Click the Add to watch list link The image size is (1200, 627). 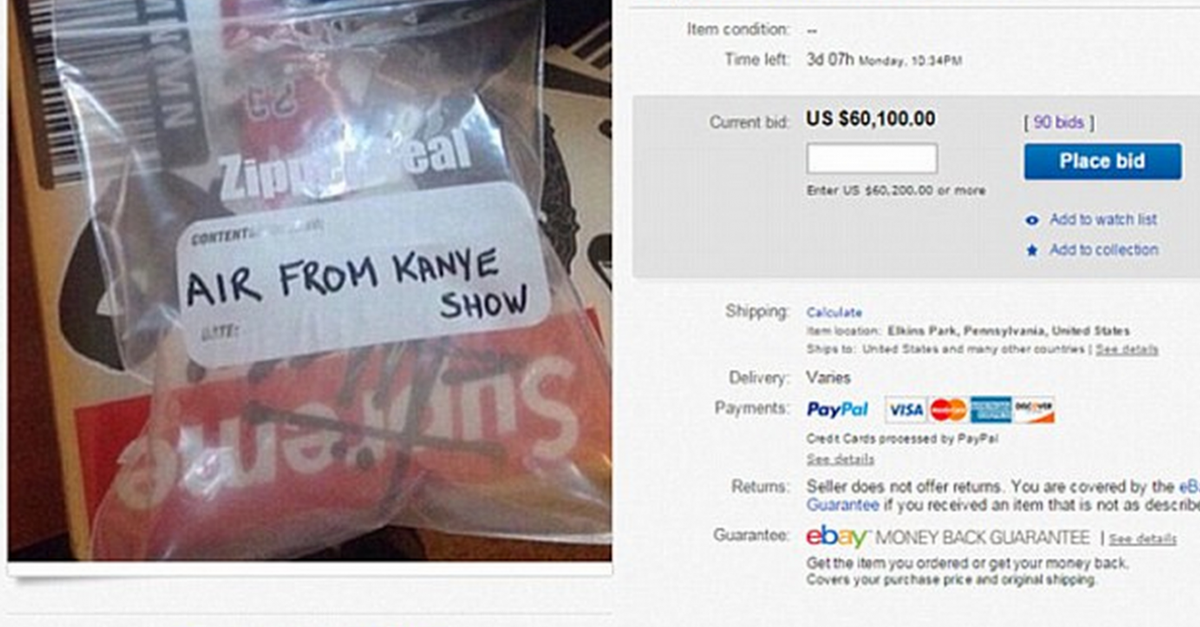(x=1103, y=220)
